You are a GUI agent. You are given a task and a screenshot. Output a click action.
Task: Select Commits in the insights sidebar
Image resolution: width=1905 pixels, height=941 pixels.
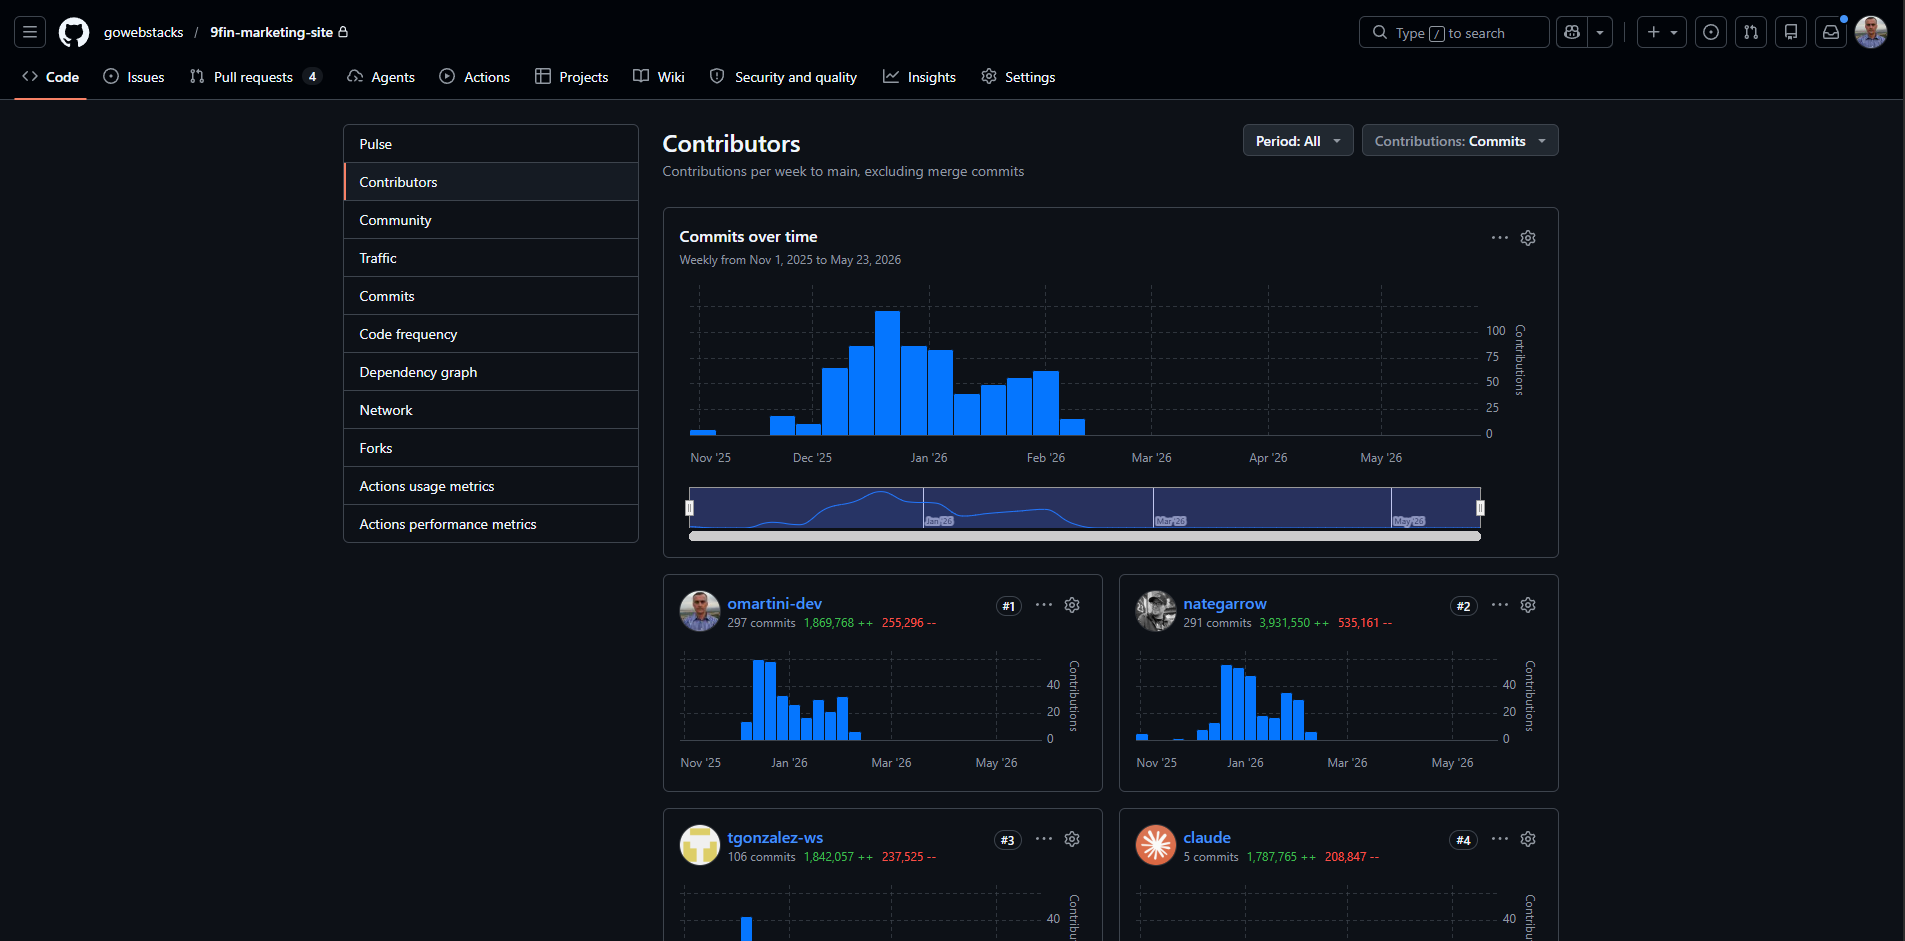491,296
